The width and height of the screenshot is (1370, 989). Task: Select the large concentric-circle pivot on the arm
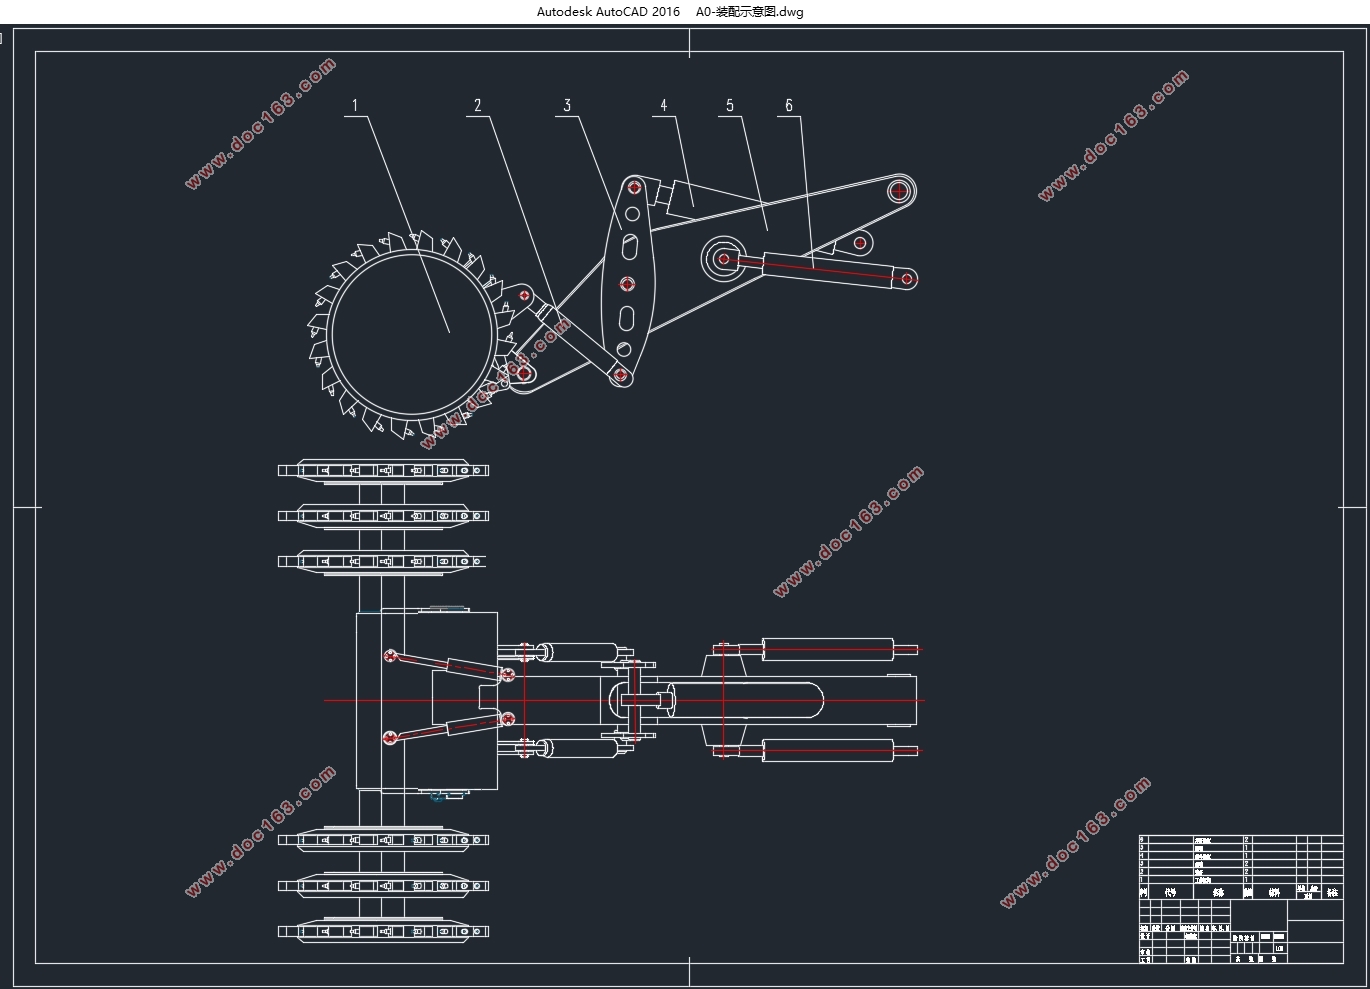click(723, 259)
